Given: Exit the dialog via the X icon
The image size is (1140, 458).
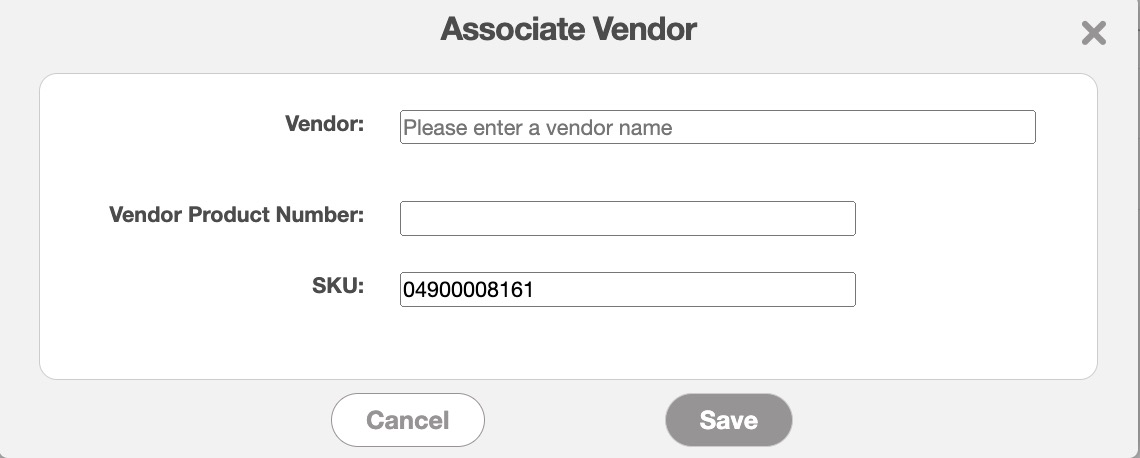Looking at the screenshot, I should point(1093,34).
